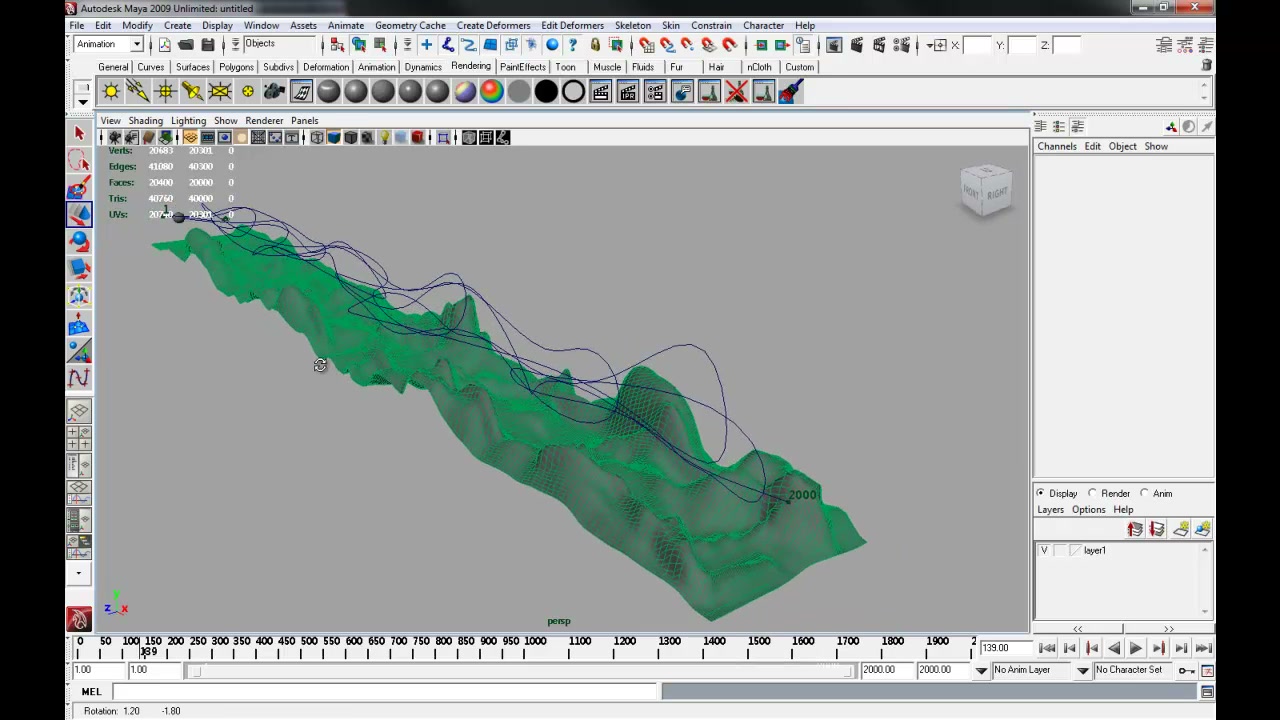The width and height of the screenshot is (1280, 720).
Task: Select the Show Manipulator tool
Action: [79, 351]
